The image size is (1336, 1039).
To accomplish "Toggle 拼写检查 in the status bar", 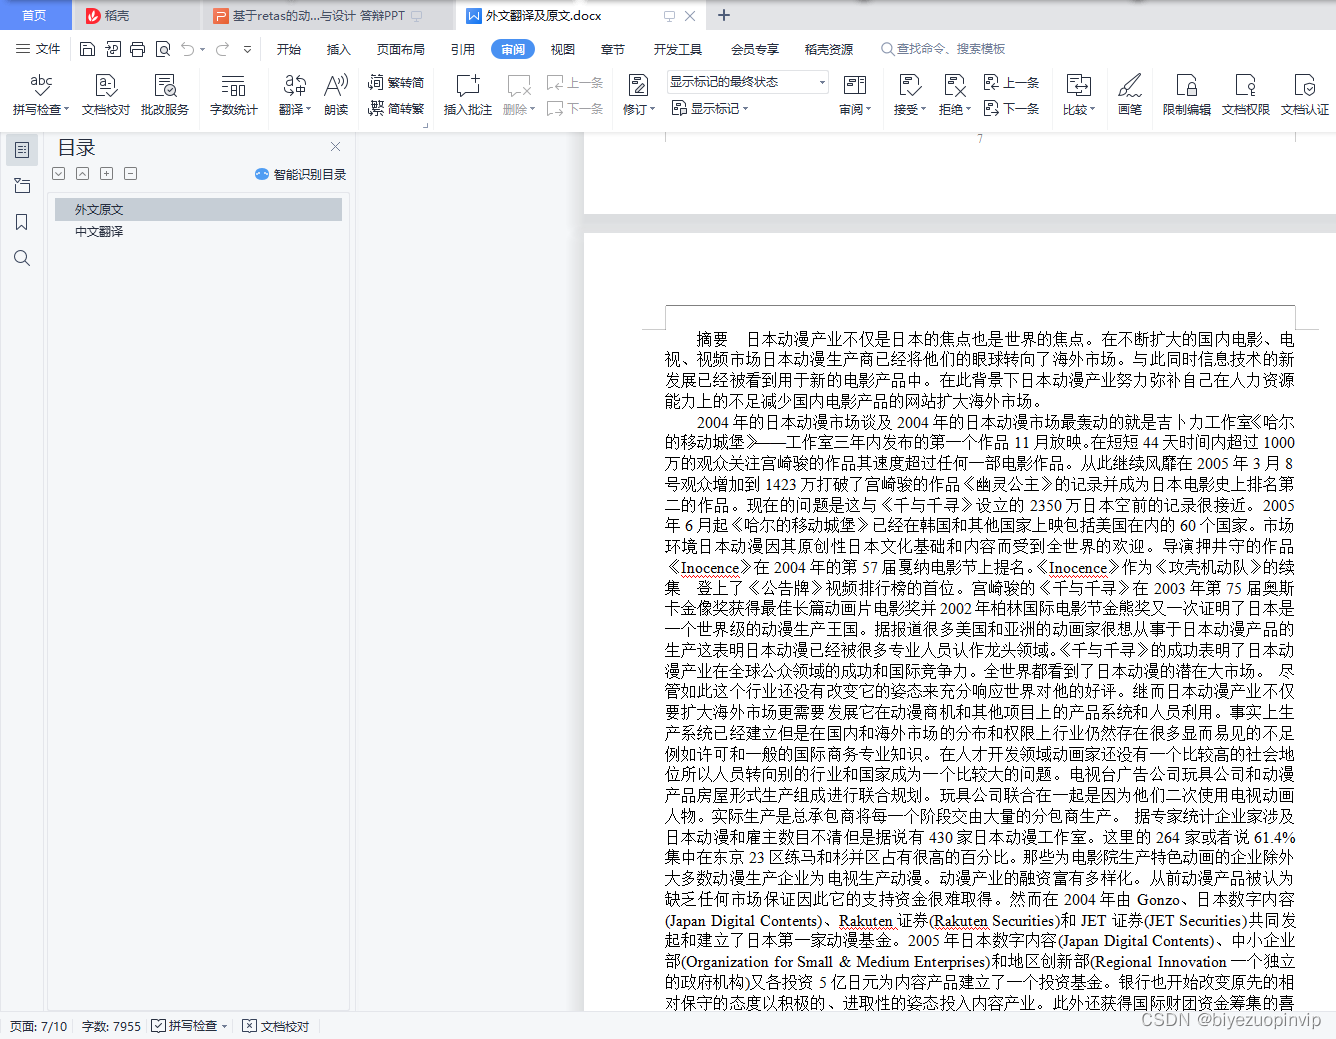I will point(190,1026).
